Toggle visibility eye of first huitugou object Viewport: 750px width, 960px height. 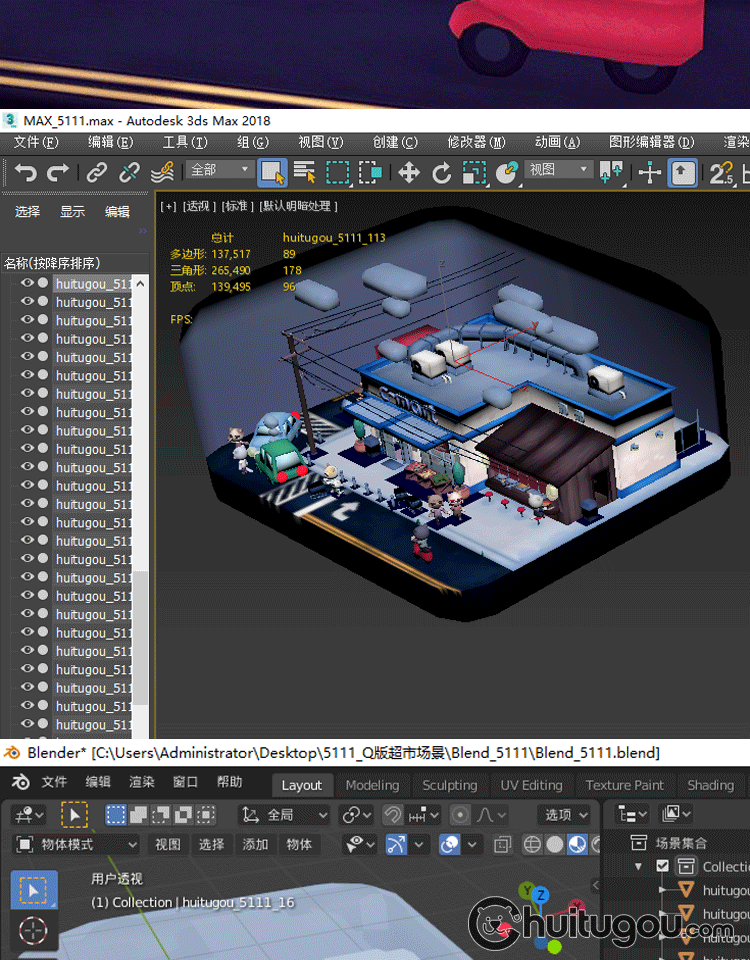[27, 284]
